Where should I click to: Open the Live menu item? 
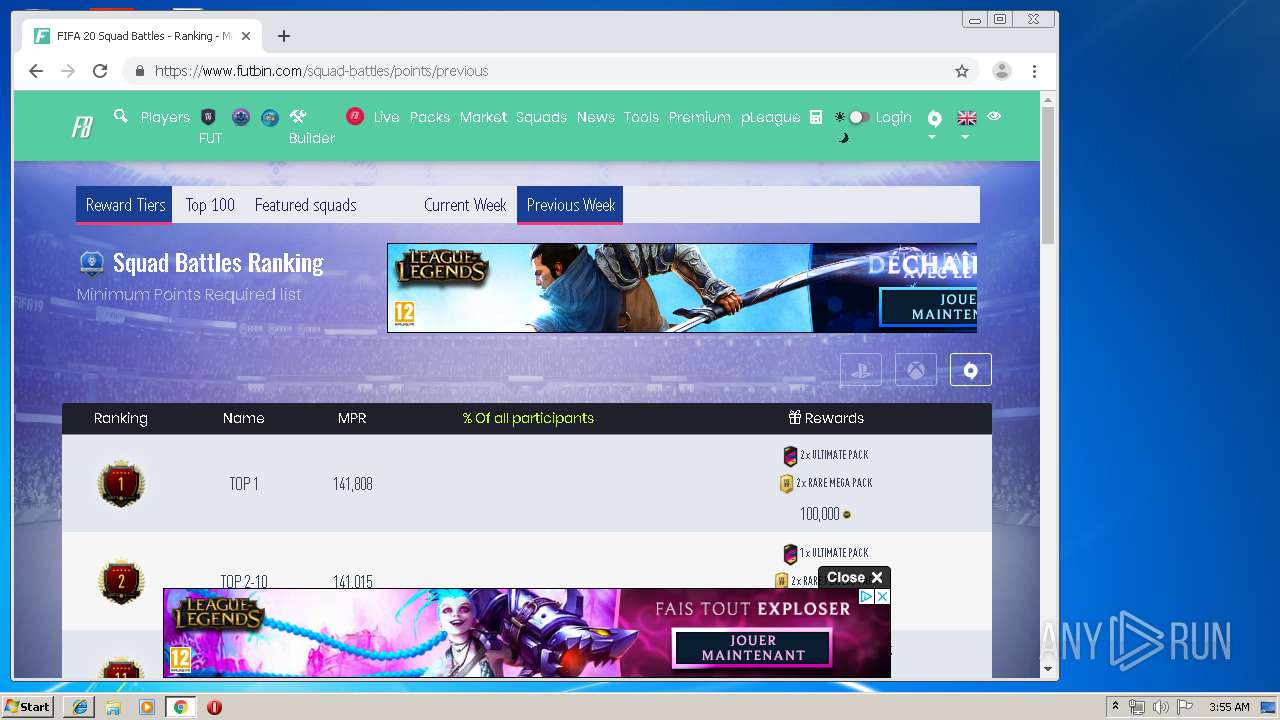coord(386,117)
